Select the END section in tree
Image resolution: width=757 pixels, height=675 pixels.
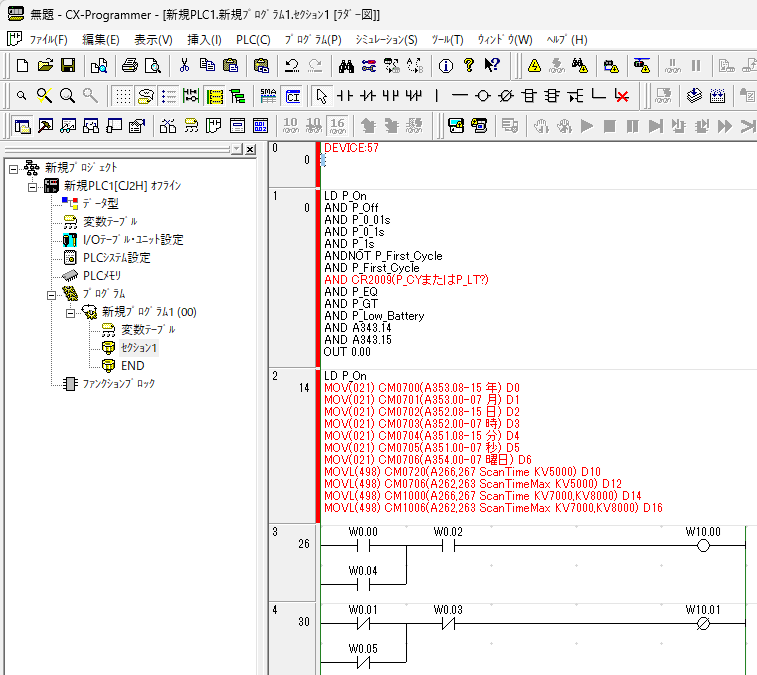coord(132,366)
